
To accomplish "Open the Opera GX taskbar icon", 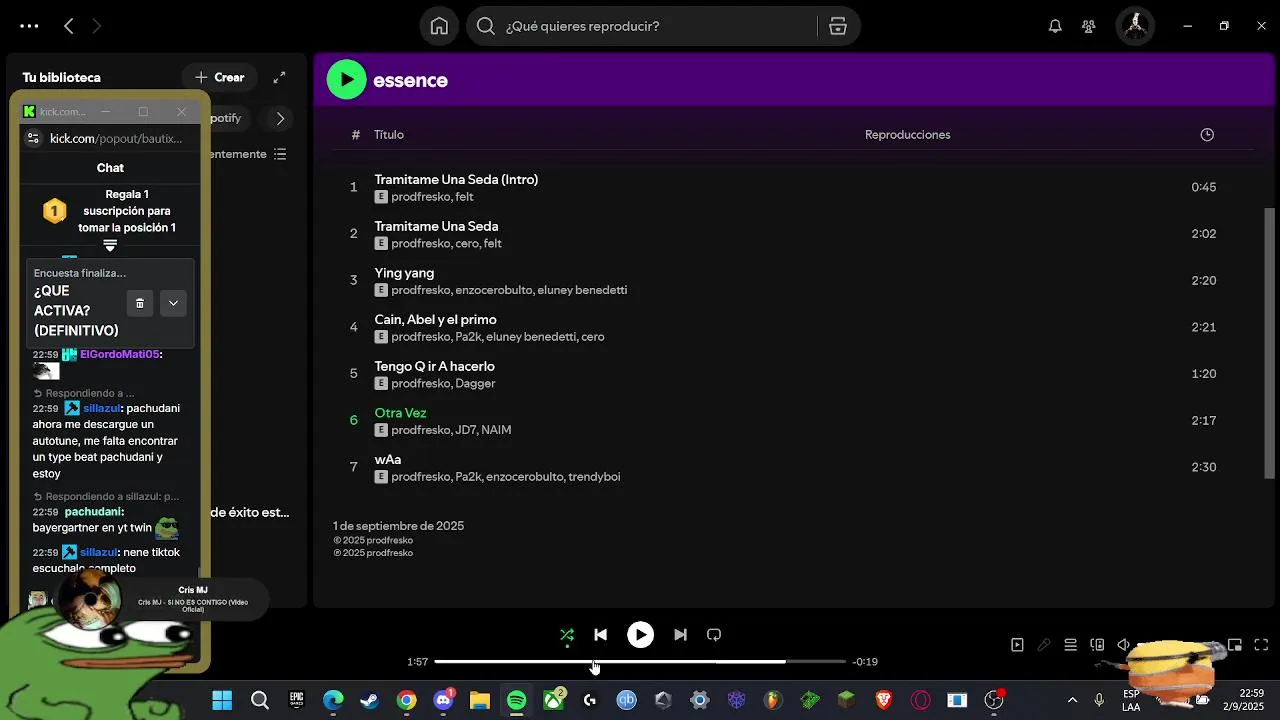I will [x=921, y=700].
